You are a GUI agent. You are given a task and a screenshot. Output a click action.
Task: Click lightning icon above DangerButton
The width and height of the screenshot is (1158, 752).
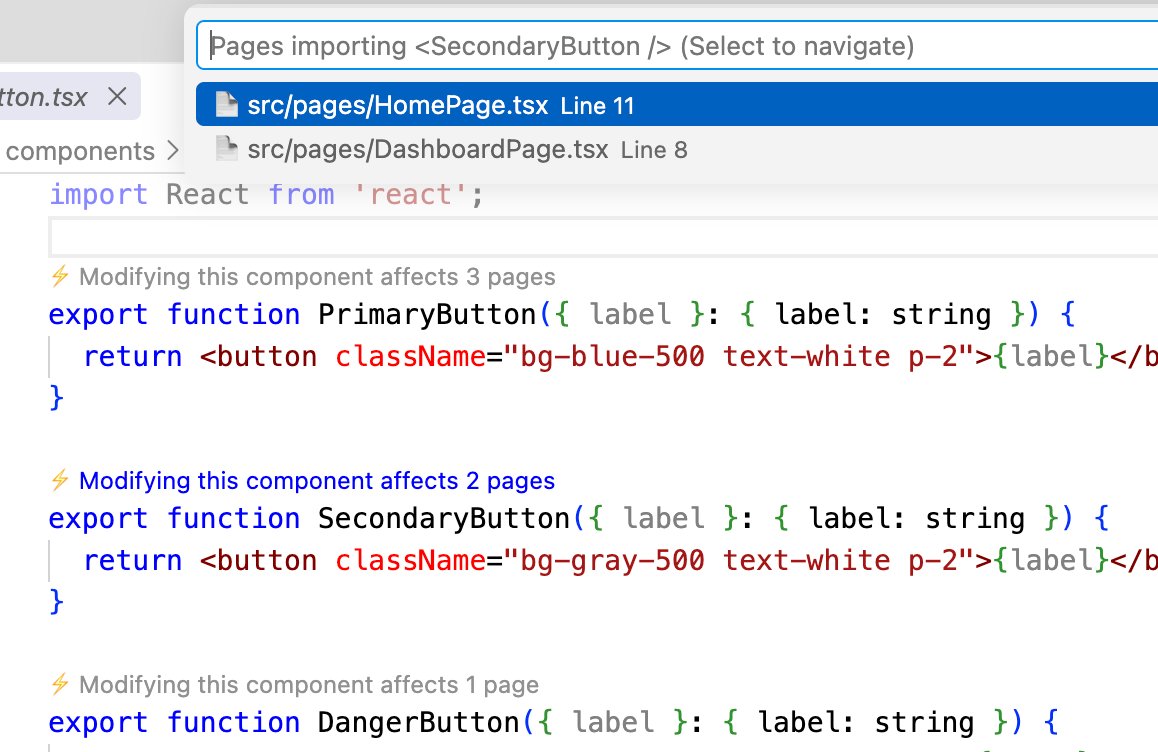(60, 684)
